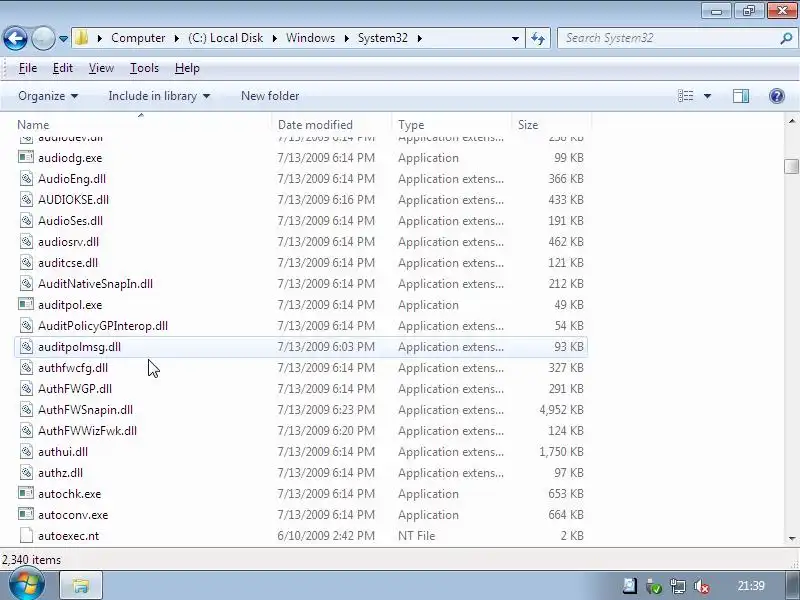Click the Windows breadcrumb segment
The height and width of the screenshot is (600, 800).
tap(310, 38)
